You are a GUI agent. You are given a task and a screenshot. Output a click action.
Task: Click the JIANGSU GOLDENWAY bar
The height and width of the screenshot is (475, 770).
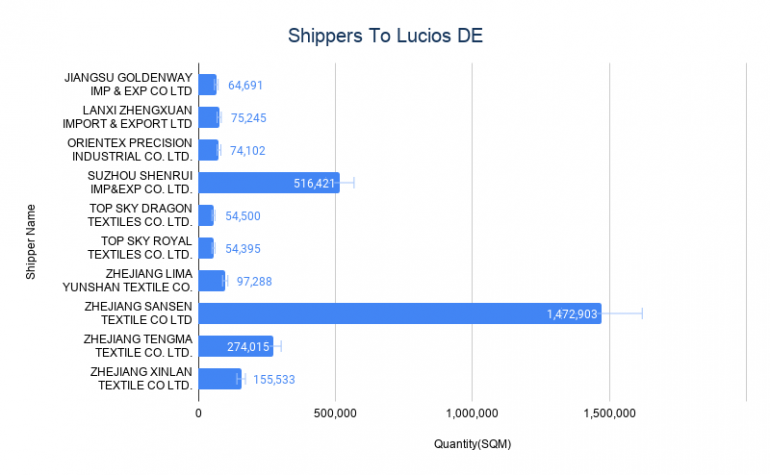pyautogui.click(x=207, y=84)
